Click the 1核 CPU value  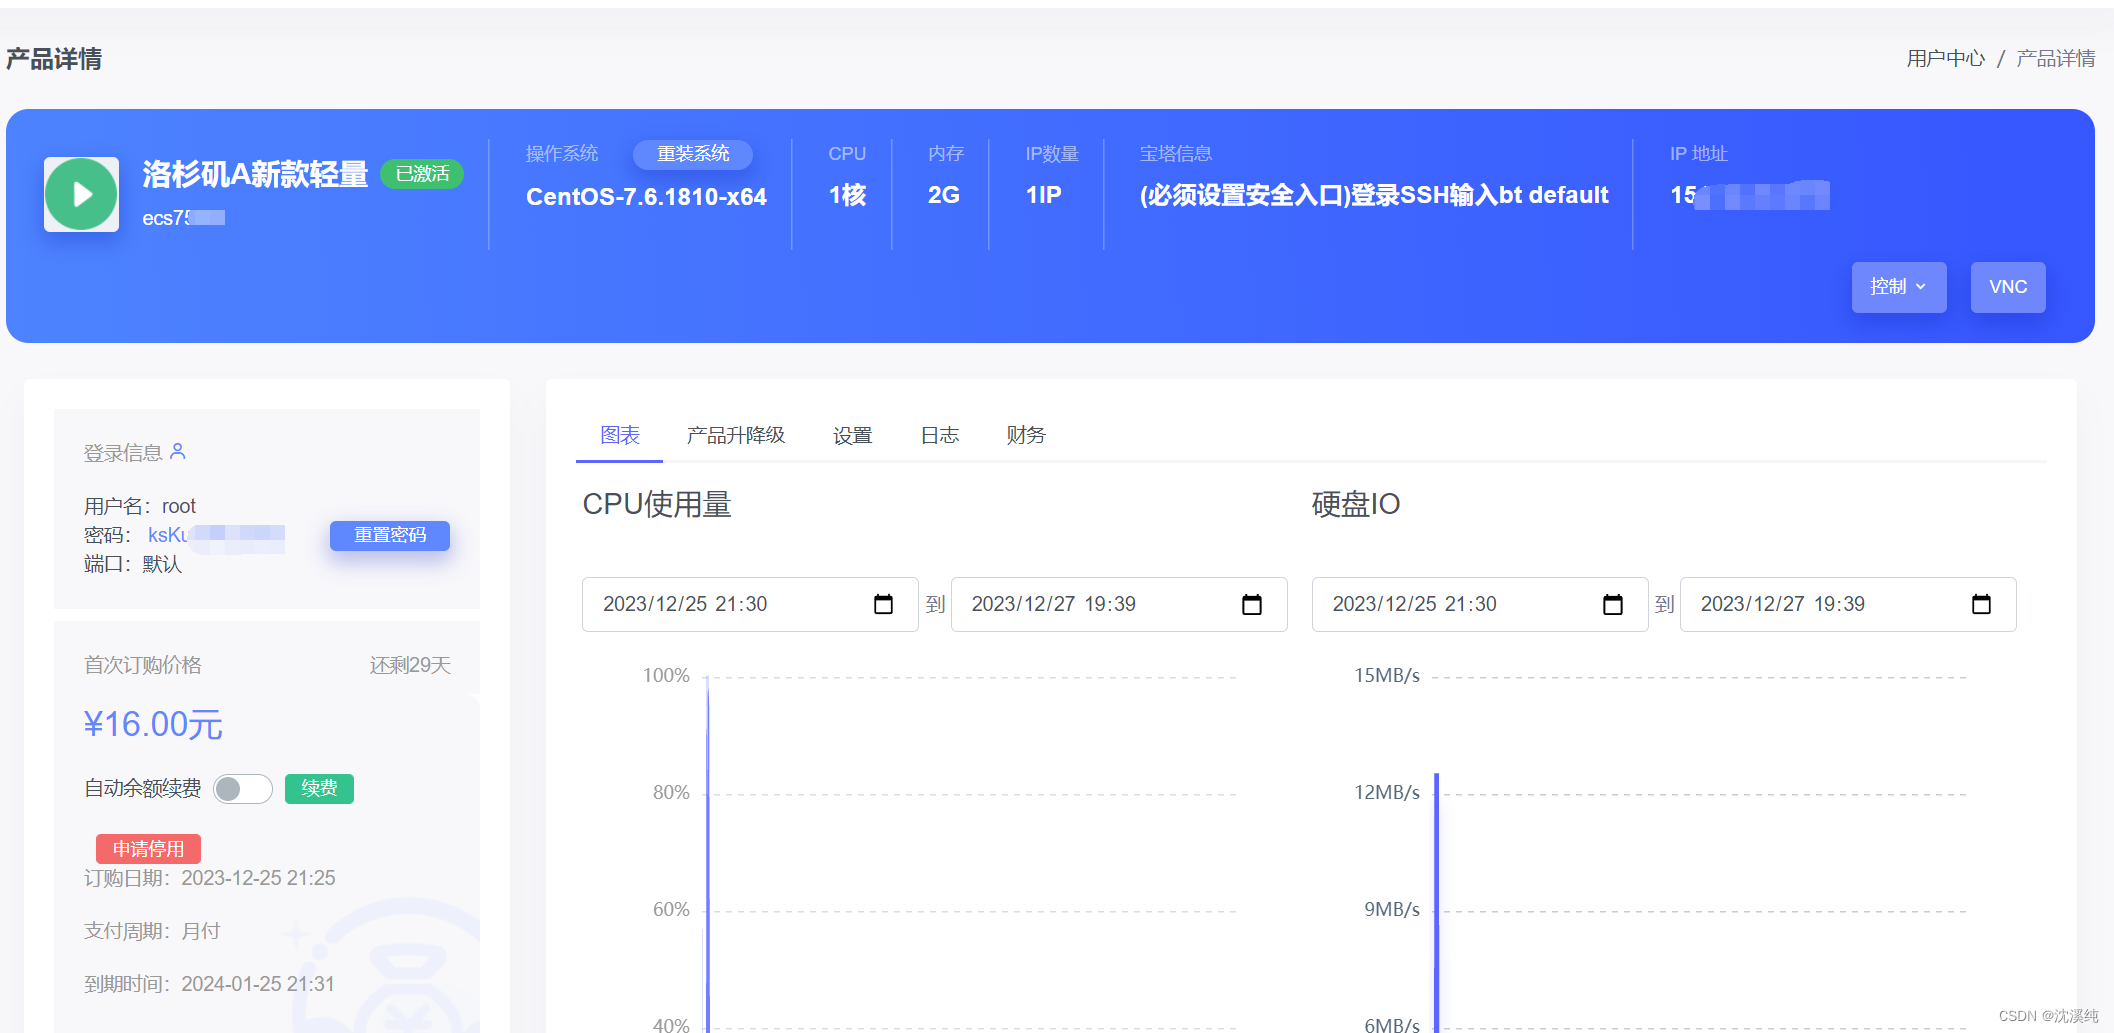click(847, 195)
